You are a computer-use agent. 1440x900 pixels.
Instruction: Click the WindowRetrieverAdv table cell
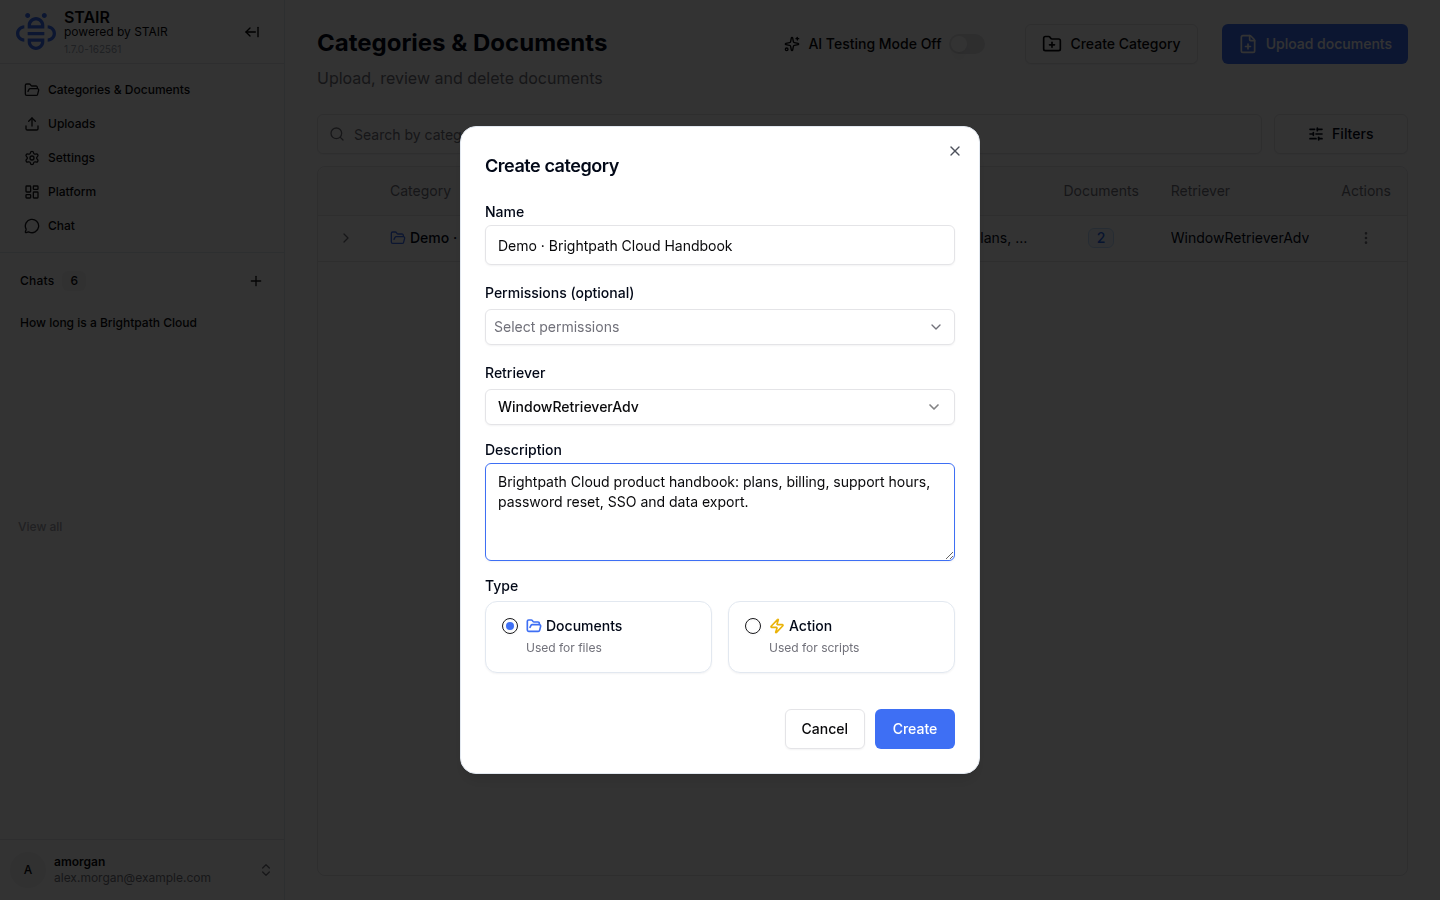coord(1240,238)
